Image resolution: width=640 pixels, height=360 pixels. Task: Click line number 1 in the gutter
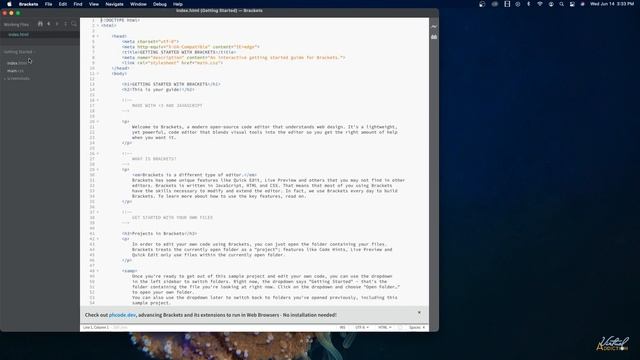(x=93, y=20)
